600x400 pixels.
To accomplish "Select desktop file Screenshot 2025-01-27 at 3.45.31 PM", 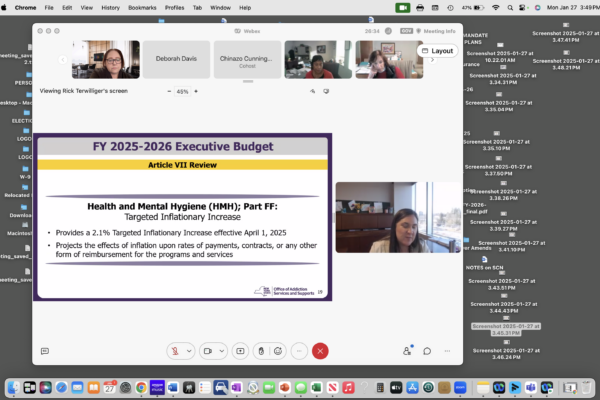I will pyautogui.click(x=506, y=326).
